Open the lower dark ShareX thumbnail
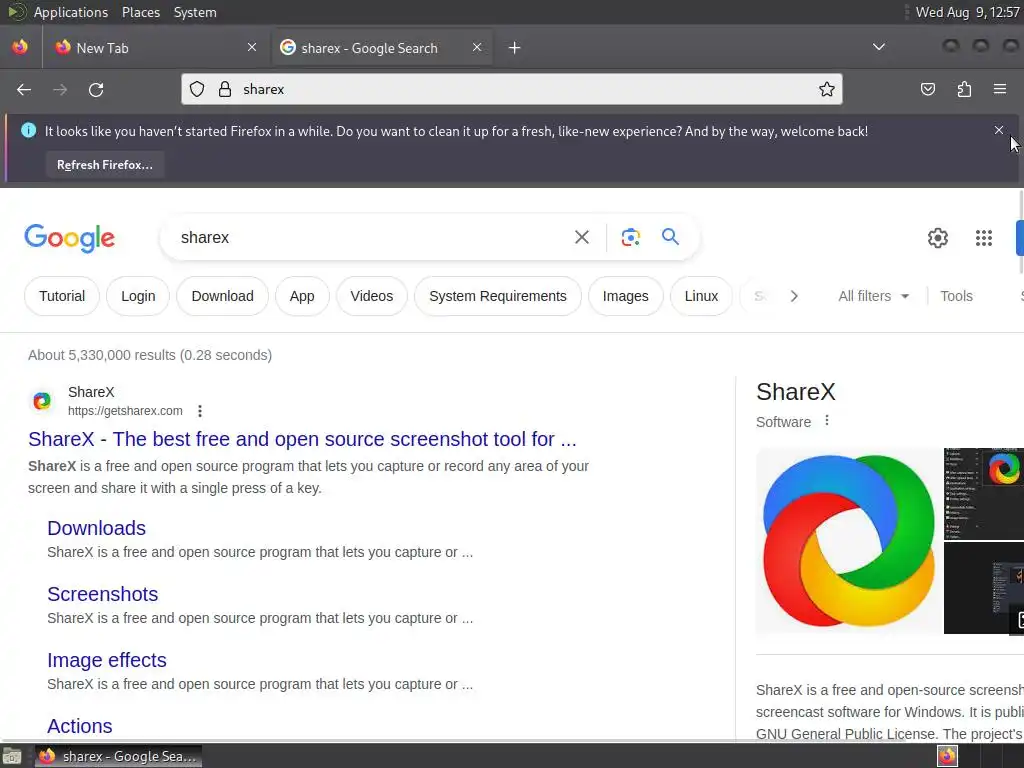Screen dimensions: 1024x768 tap(984, 588)
